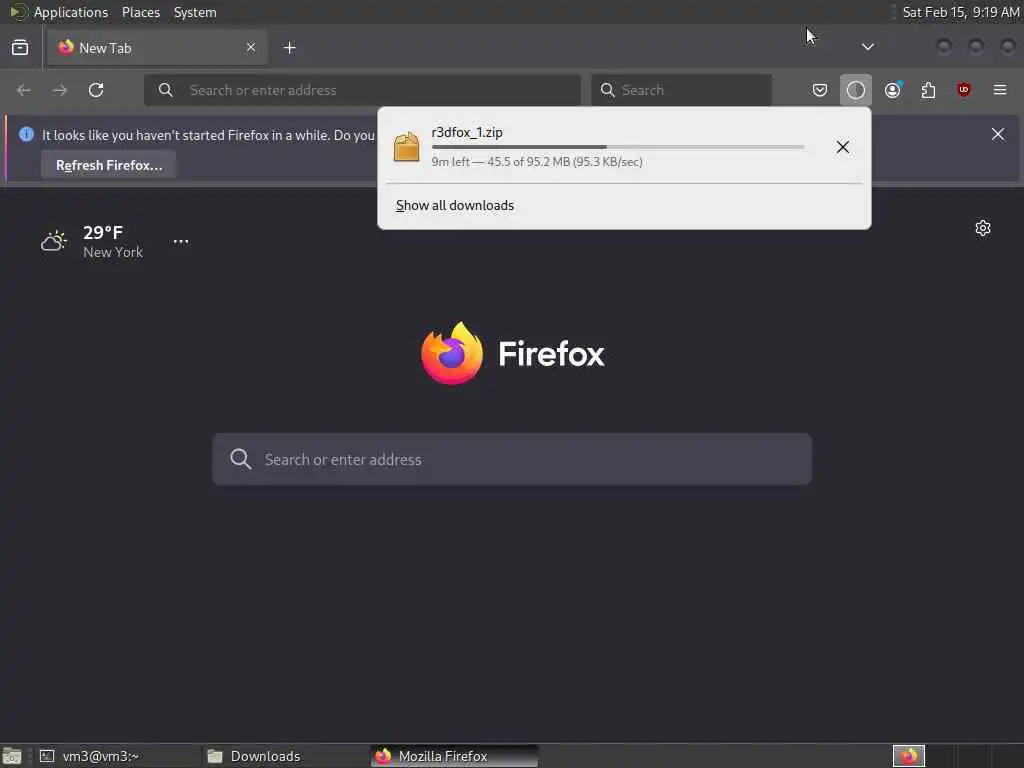Go forward with the forward arrow
This screenshot has width=1024, height=768.
pos(60,90)
